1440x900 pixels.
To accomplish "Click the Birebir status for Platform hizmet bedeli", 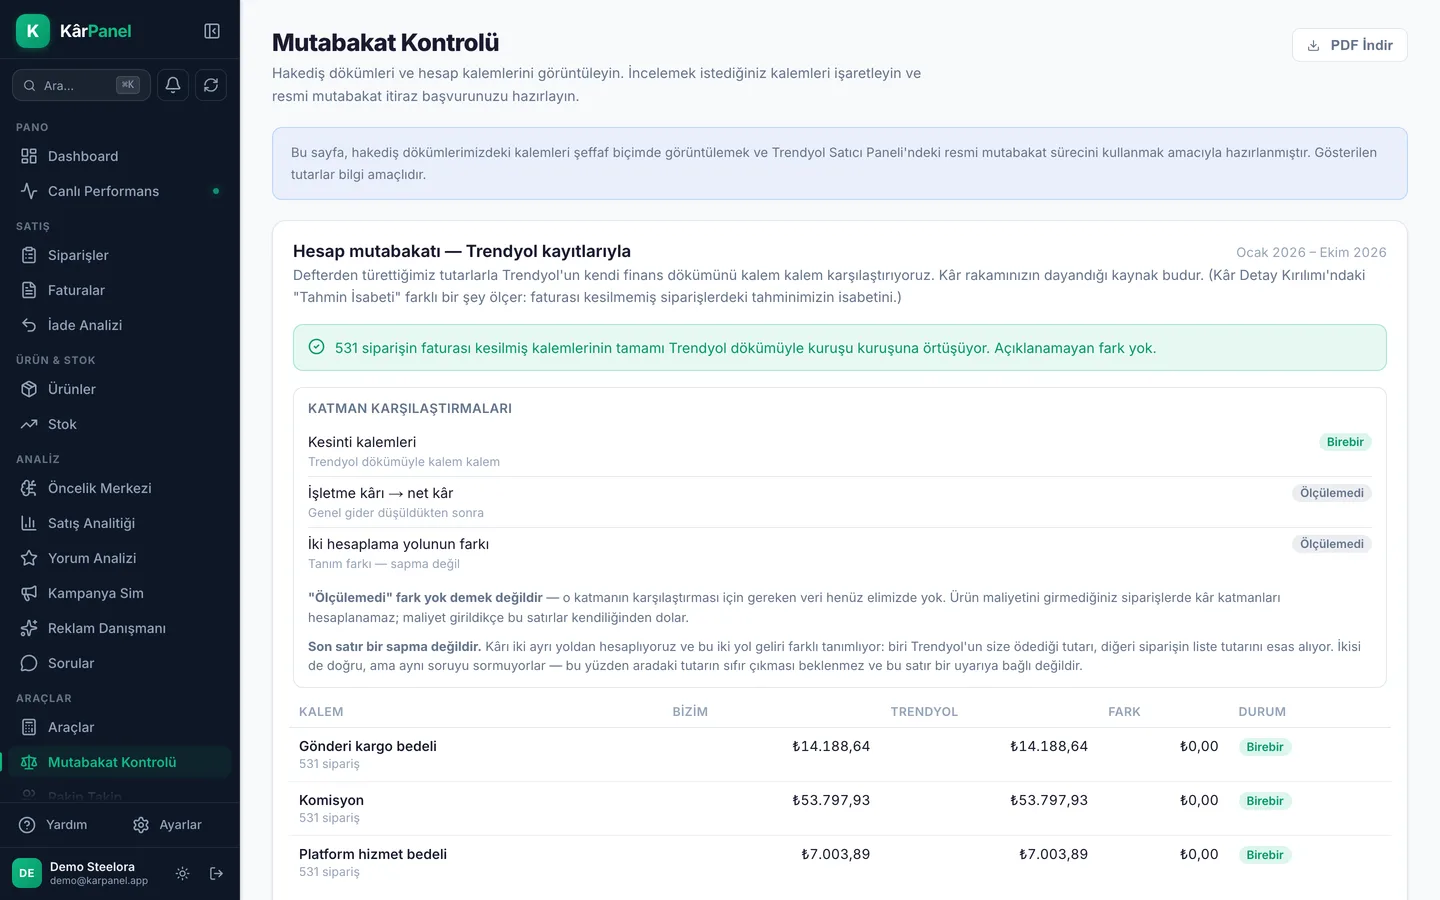I will click(x=1265, y=855).
